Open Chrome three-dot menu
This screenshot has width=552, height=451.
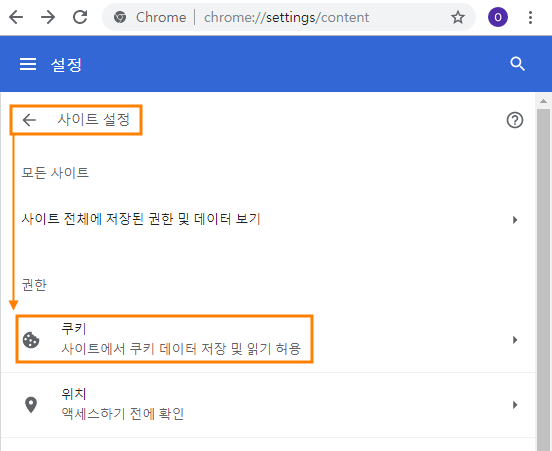(x=530, y=17)
